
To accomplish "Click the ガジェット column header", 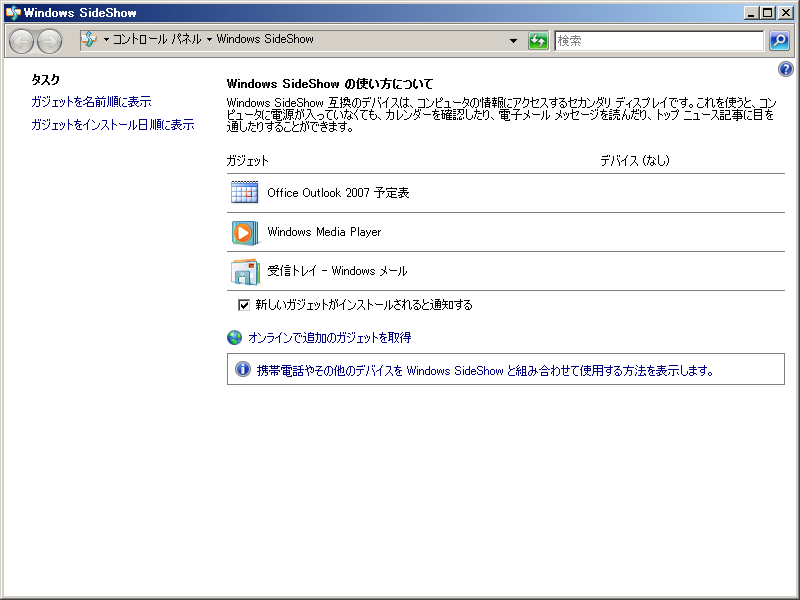I will [247, 161].
